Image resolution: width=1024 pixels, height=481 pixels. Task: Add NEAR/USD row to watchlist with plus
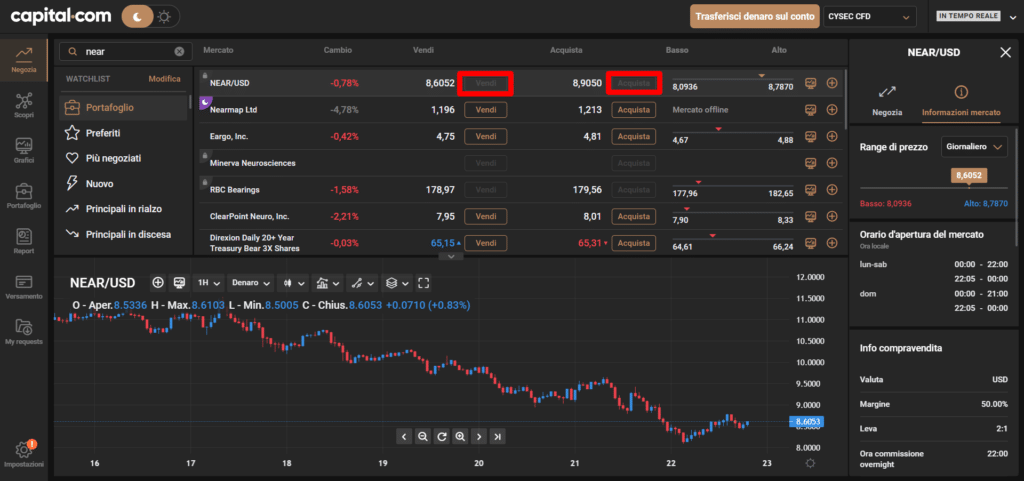832,83
